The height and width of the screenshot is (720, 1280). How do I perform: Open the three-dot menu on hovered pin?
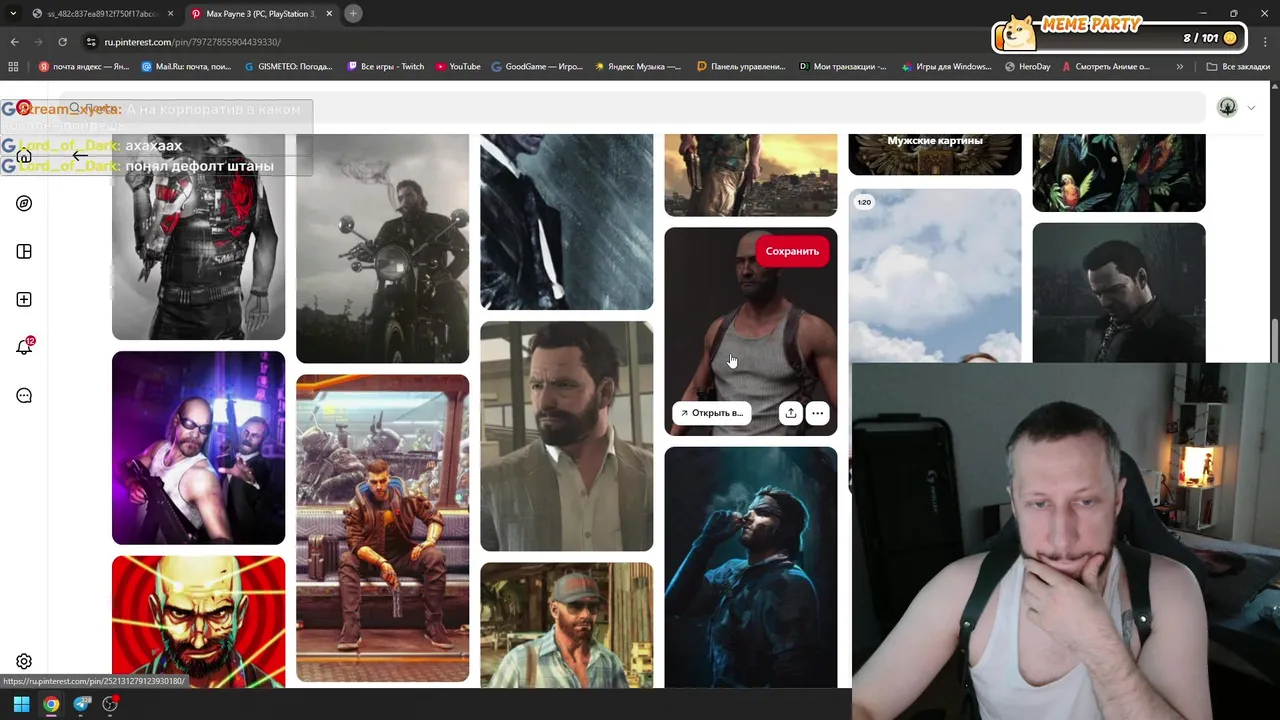point(817,413)
